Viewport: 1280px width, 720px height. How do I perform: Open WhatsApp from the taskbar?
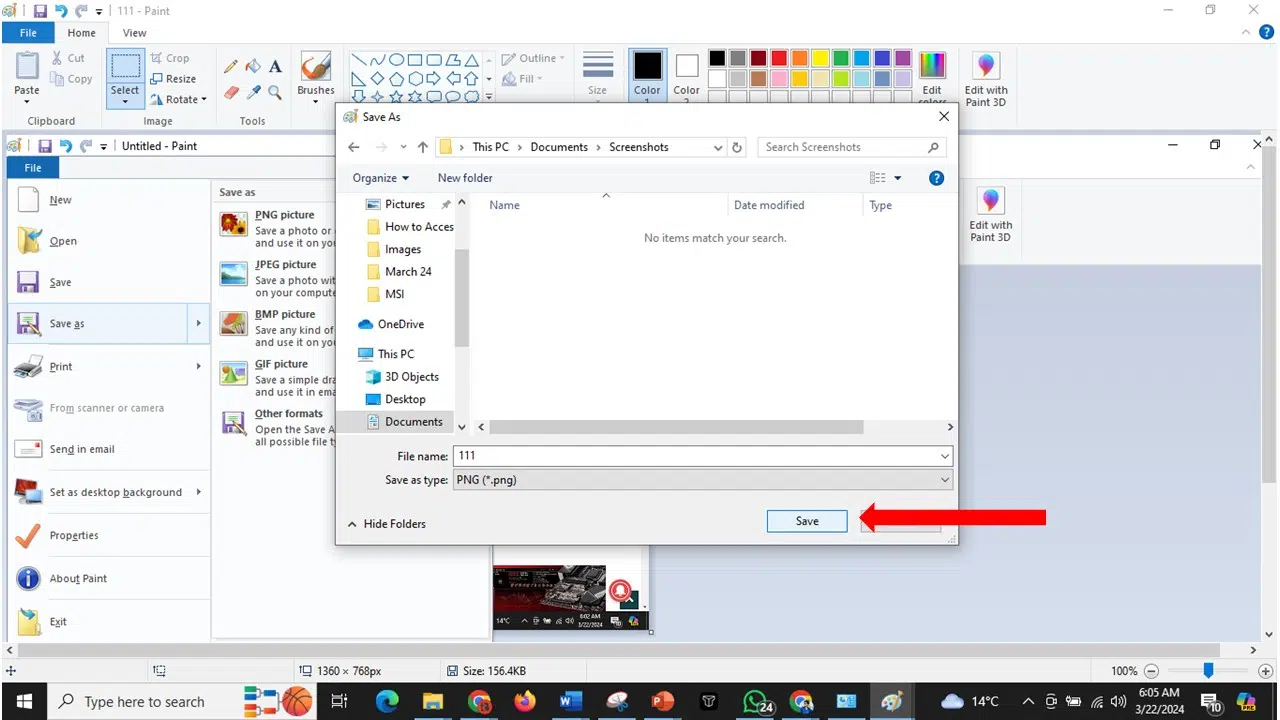pyautogui.click(x=757, y=702)
